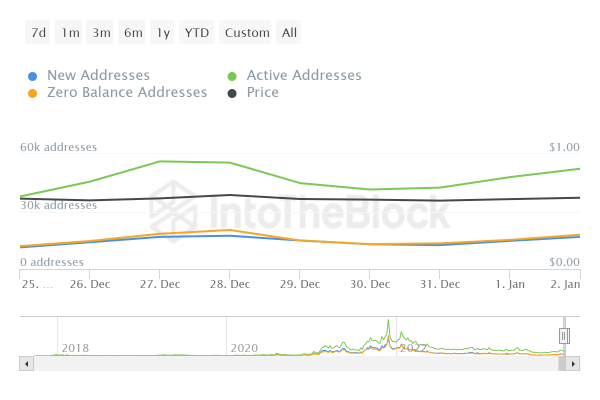Select the 7d time range
The height and width of the screenshot is (400, 600).
coord(38,33)
